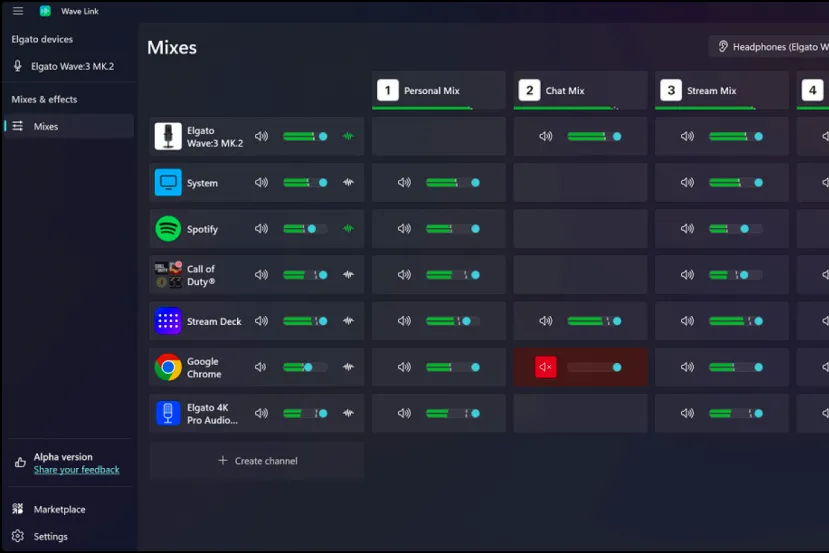
Task: Mute Elgato Wave:3 MK.2 in Stream Mix
Action: tap(687, 136)
